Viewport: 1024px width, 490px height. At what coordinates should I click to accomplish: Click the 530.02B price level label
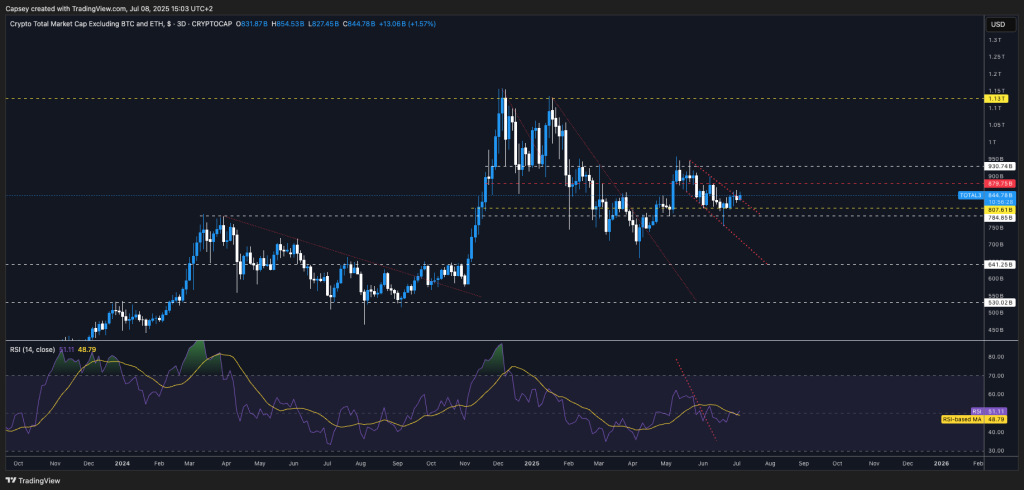[1001, 302]
